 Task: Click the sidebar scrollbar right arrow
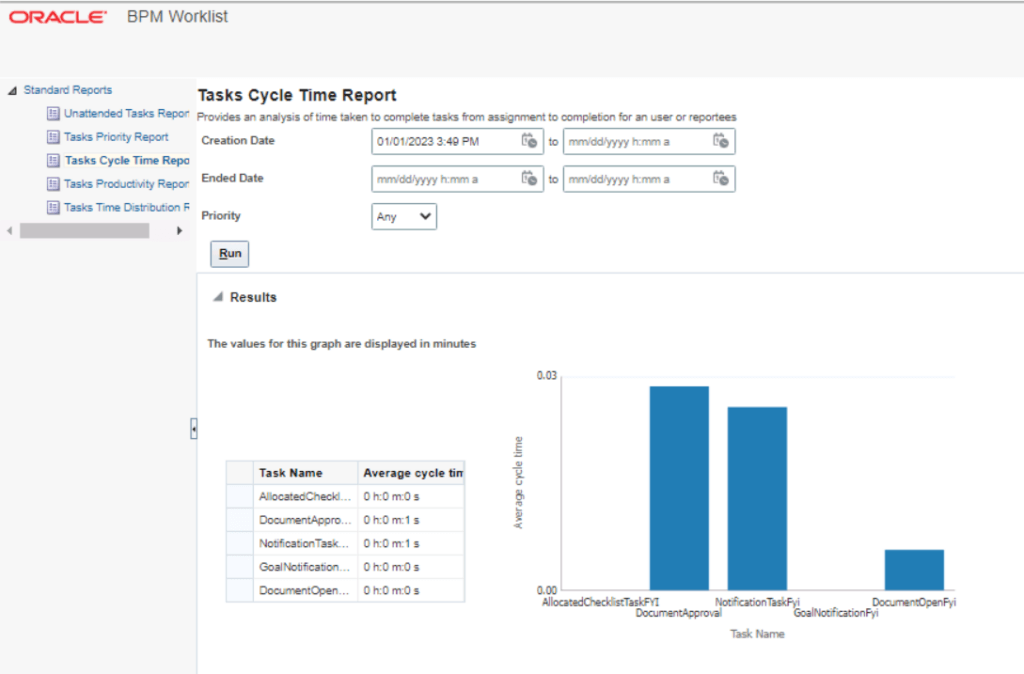(179, 230)
